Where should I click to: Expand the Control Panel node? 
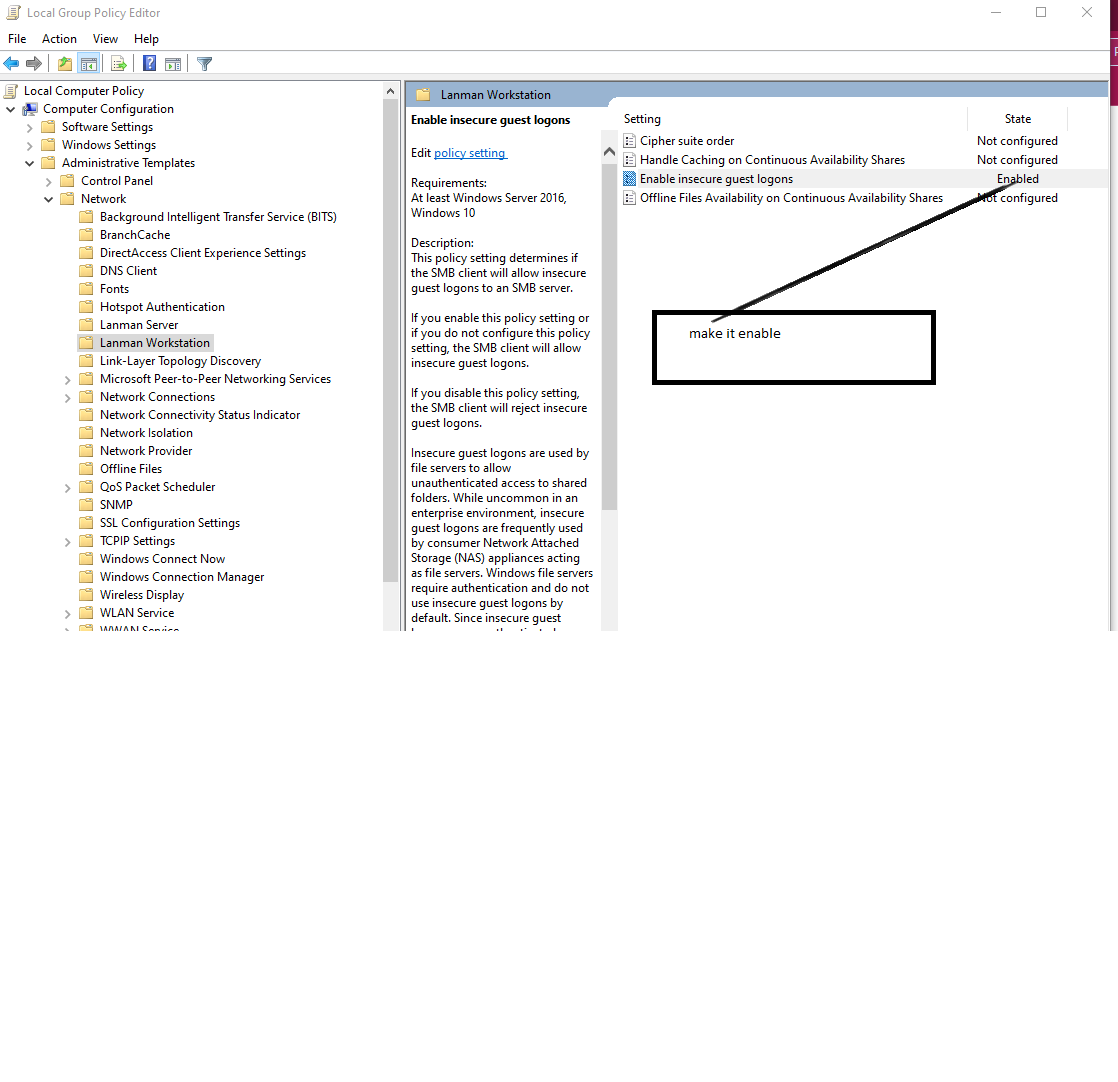click(48, 182)
